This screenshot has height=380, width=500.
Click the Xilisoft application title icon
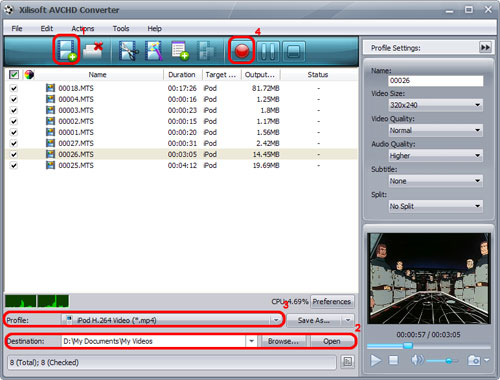pos(9,10)
